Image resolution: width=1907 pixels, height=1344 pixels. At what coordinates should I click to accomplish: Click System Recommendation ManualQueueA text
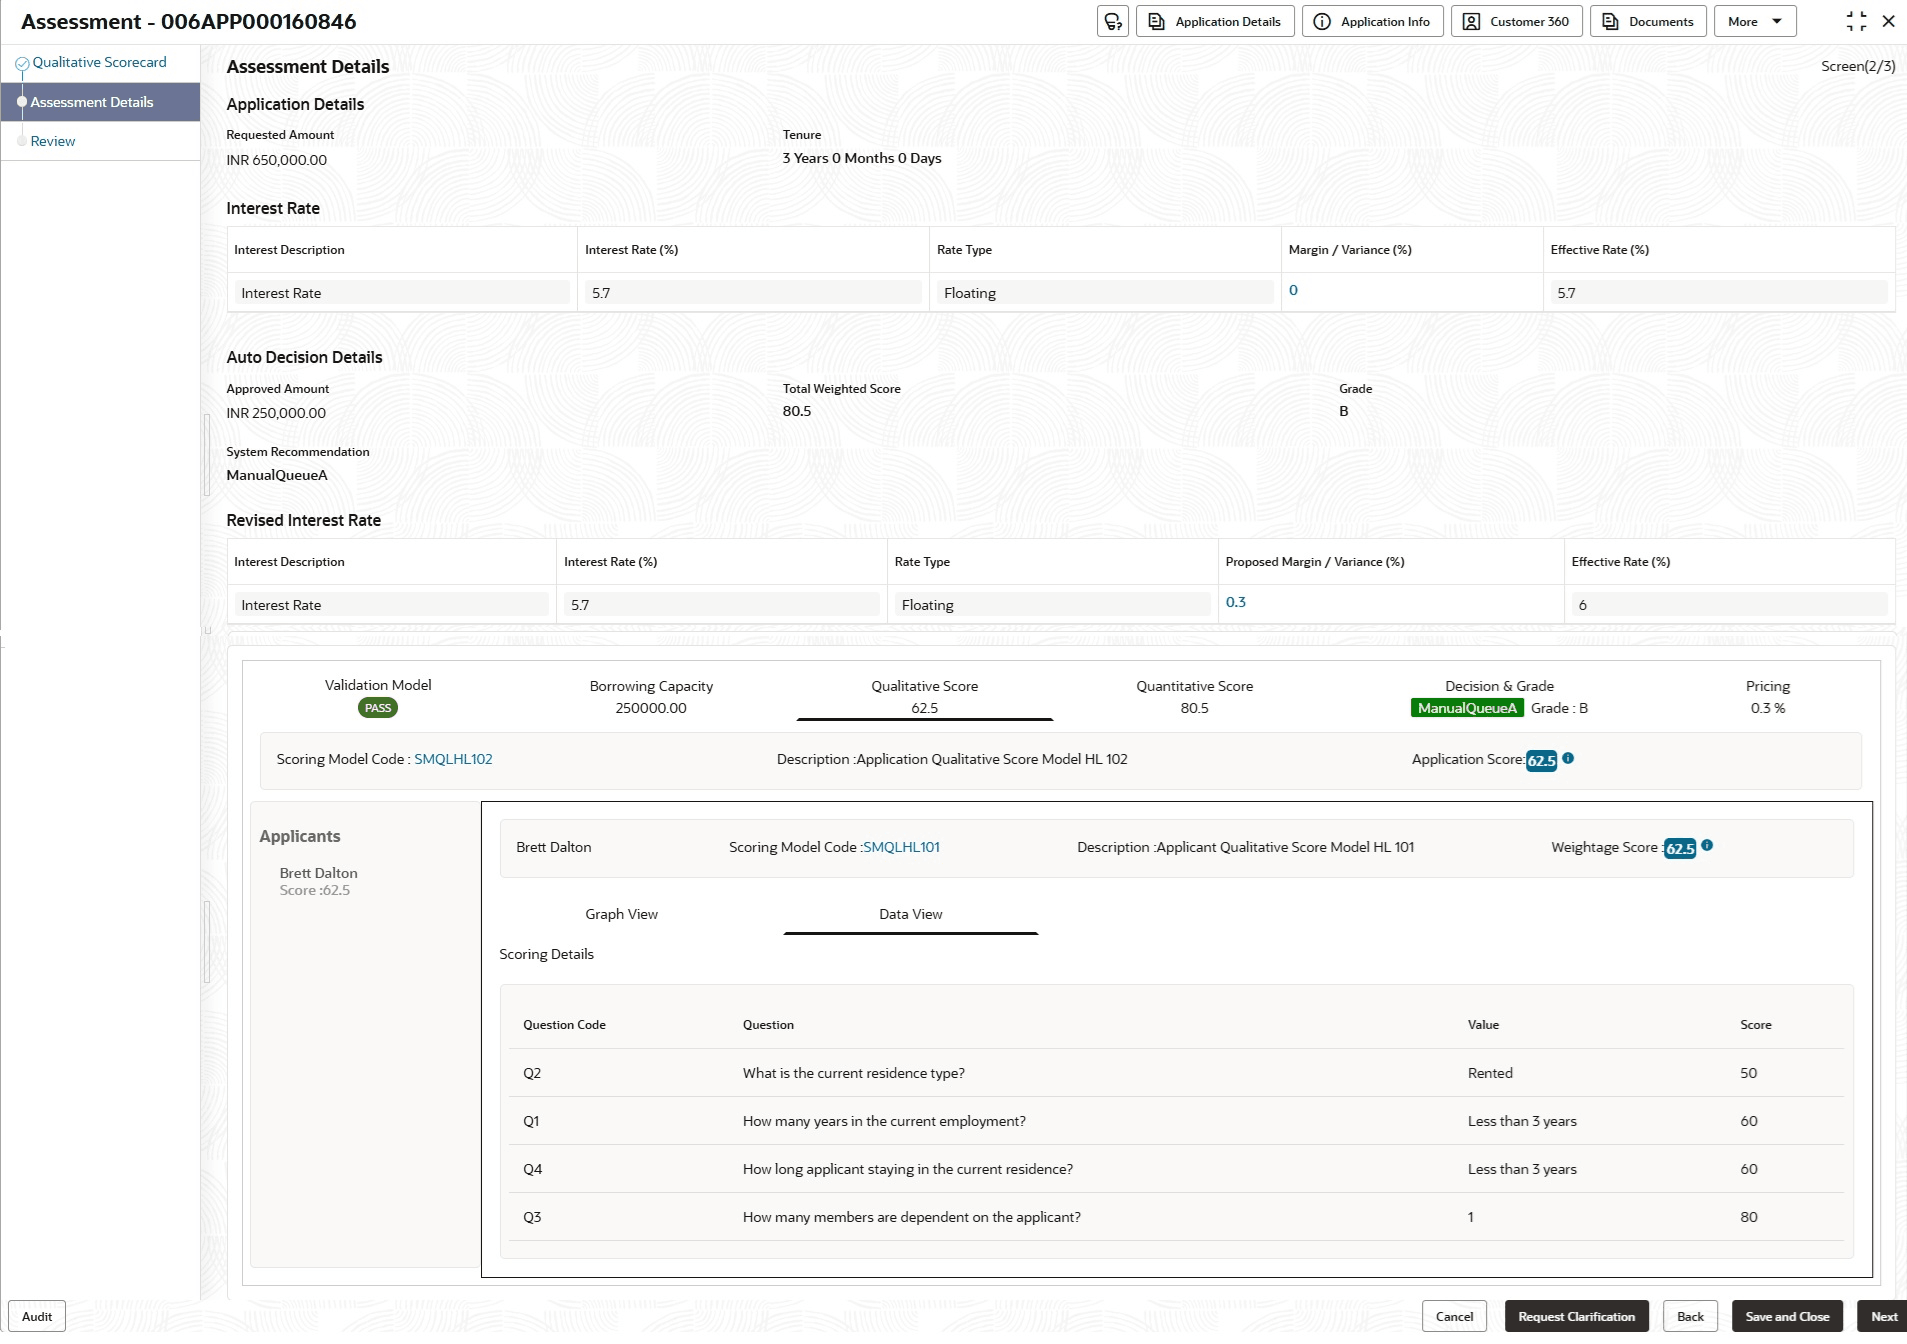tap(277, 475)
